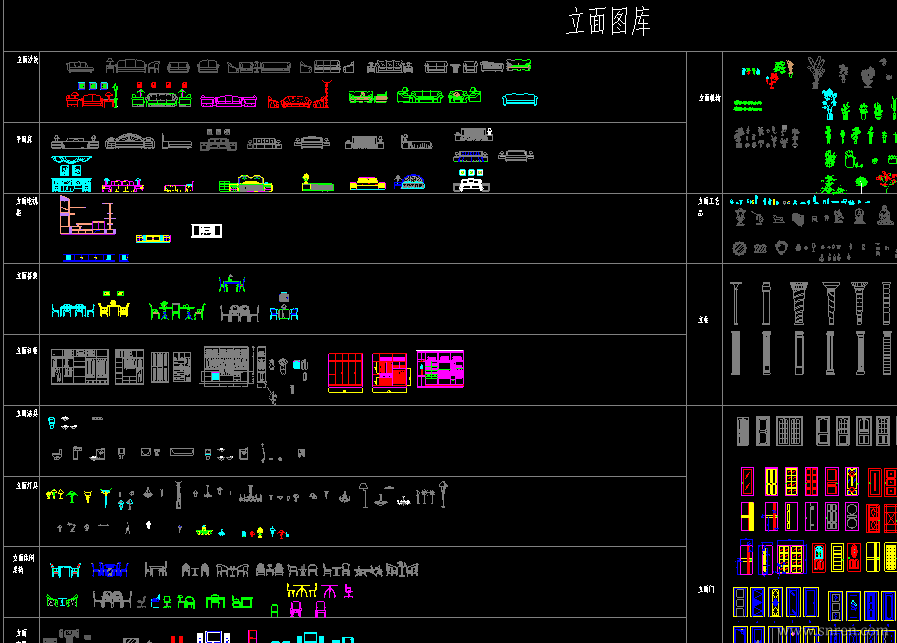Viewport: 897px width, 643px height.
Task: Select the red sofa with tall floor lamp
Action: click(x=299, y=95)
